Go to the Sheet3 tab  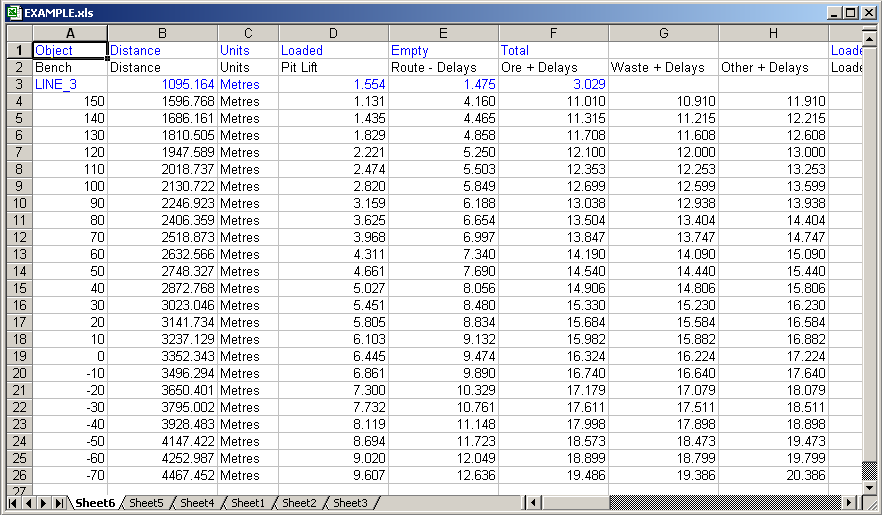point(350,503)
